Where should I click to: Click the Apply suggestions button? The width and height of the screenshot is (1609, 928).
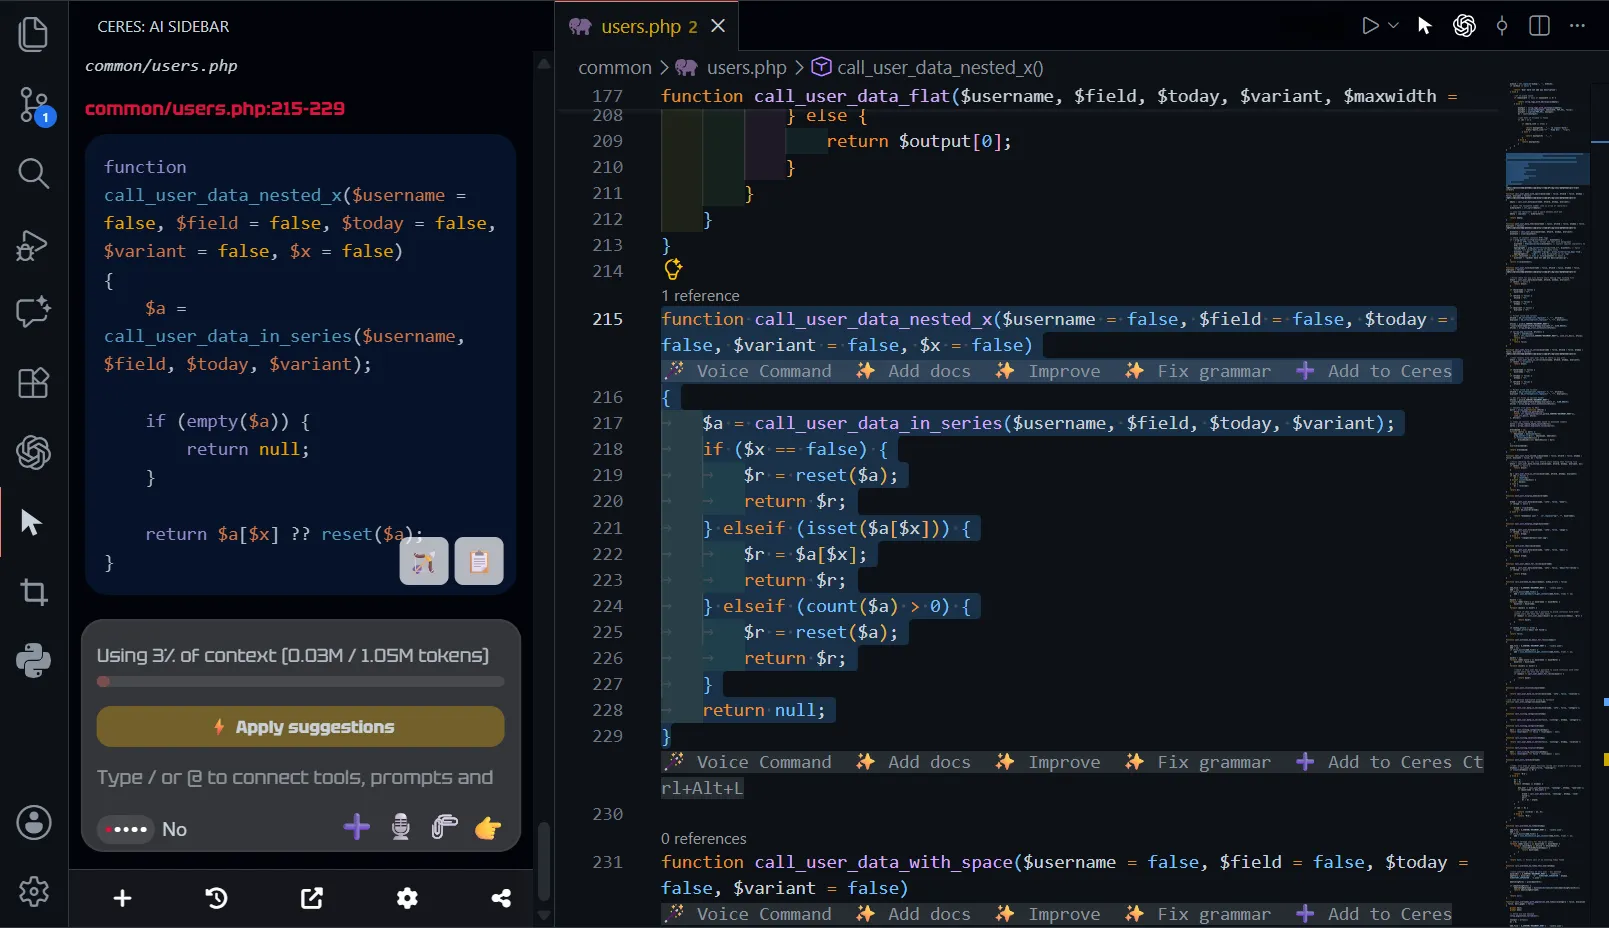coord(300,727)
